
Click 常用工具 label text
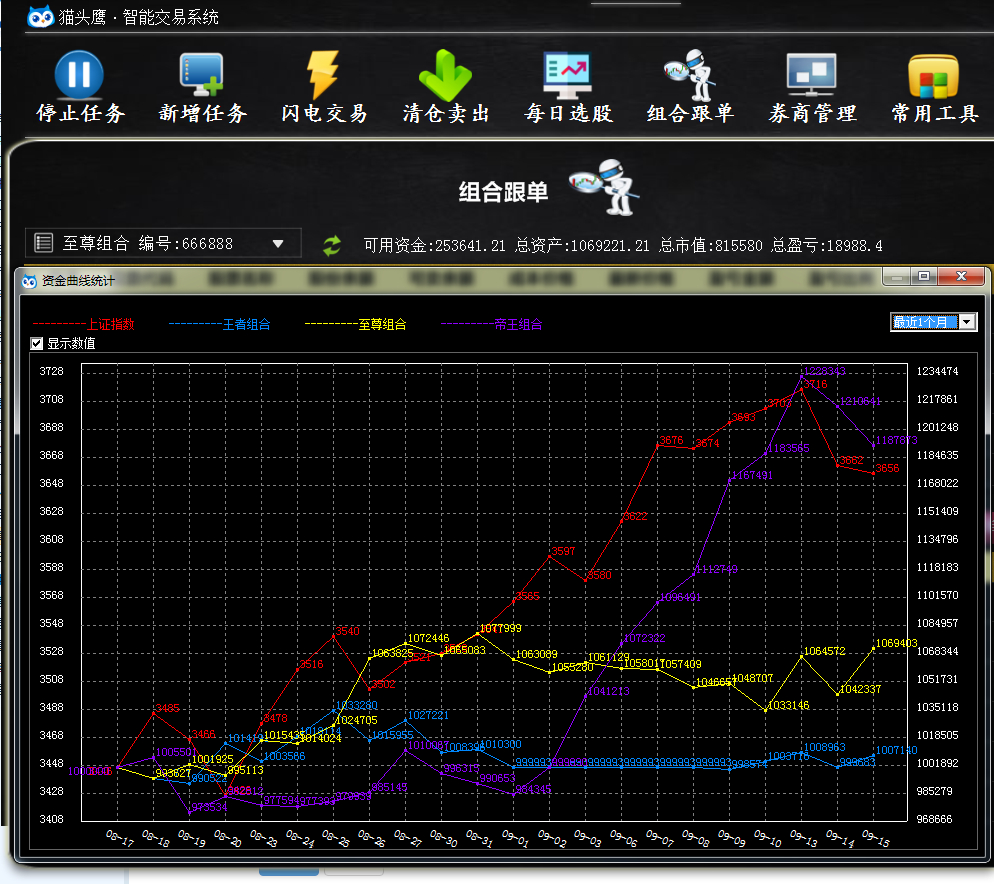pos(934,113)
